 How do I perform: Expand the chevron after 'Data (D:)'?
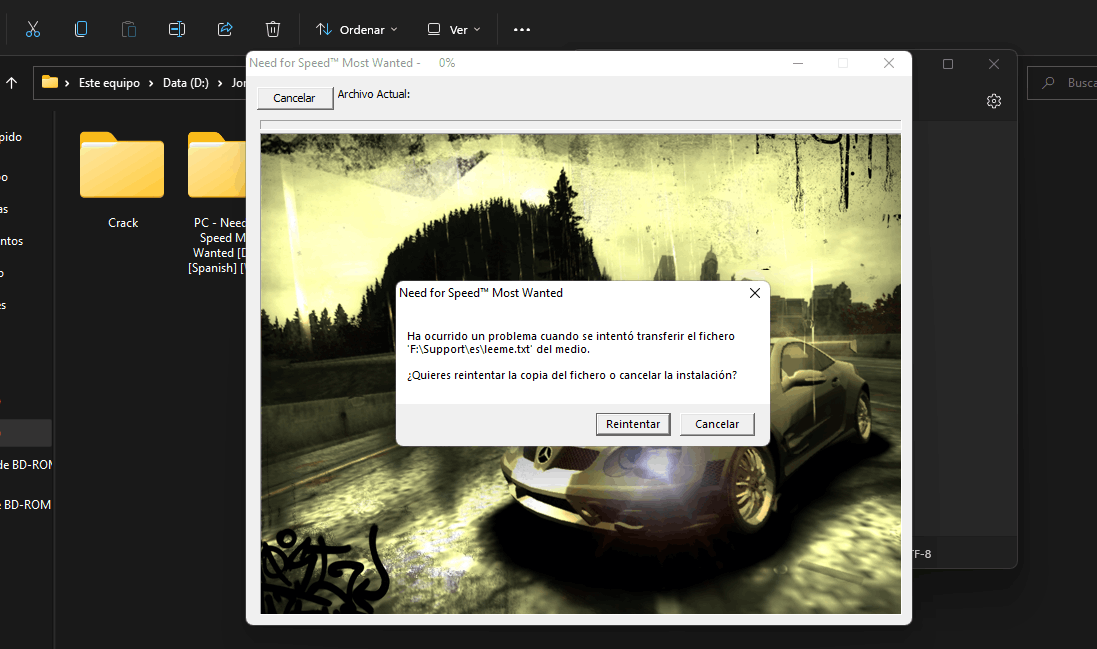coord(220,83)
